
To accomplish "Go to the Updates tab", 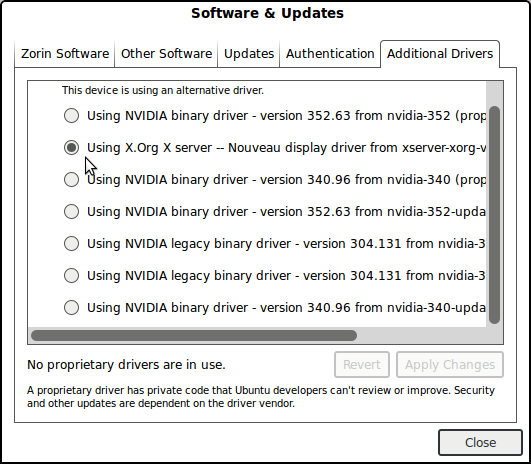I will (249, 54).
